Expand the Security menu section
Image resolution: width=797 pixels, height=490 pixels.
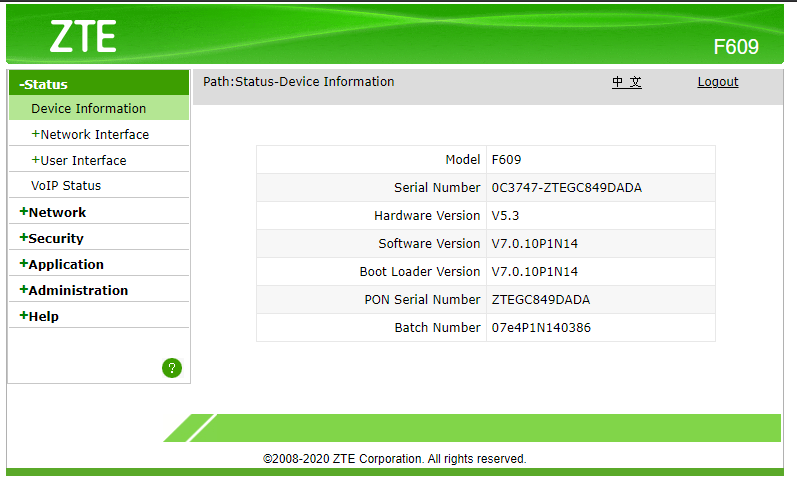coord(51,239)
